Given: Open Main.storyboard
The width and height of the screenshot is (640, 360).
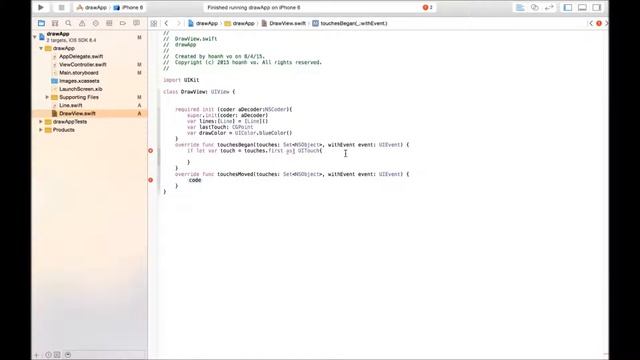Looking at the screenshot, I should click(79, 73).
